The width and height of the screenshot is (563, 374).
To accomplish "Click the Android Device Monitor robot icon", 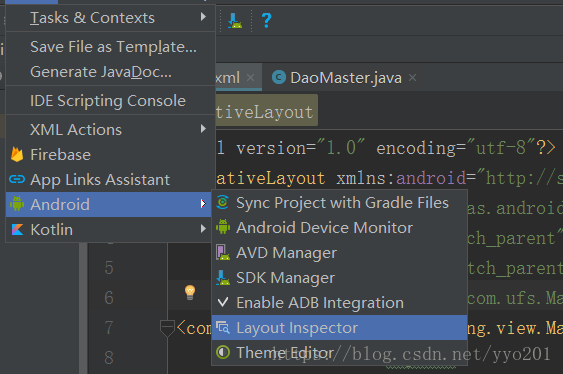I will 223,227.
